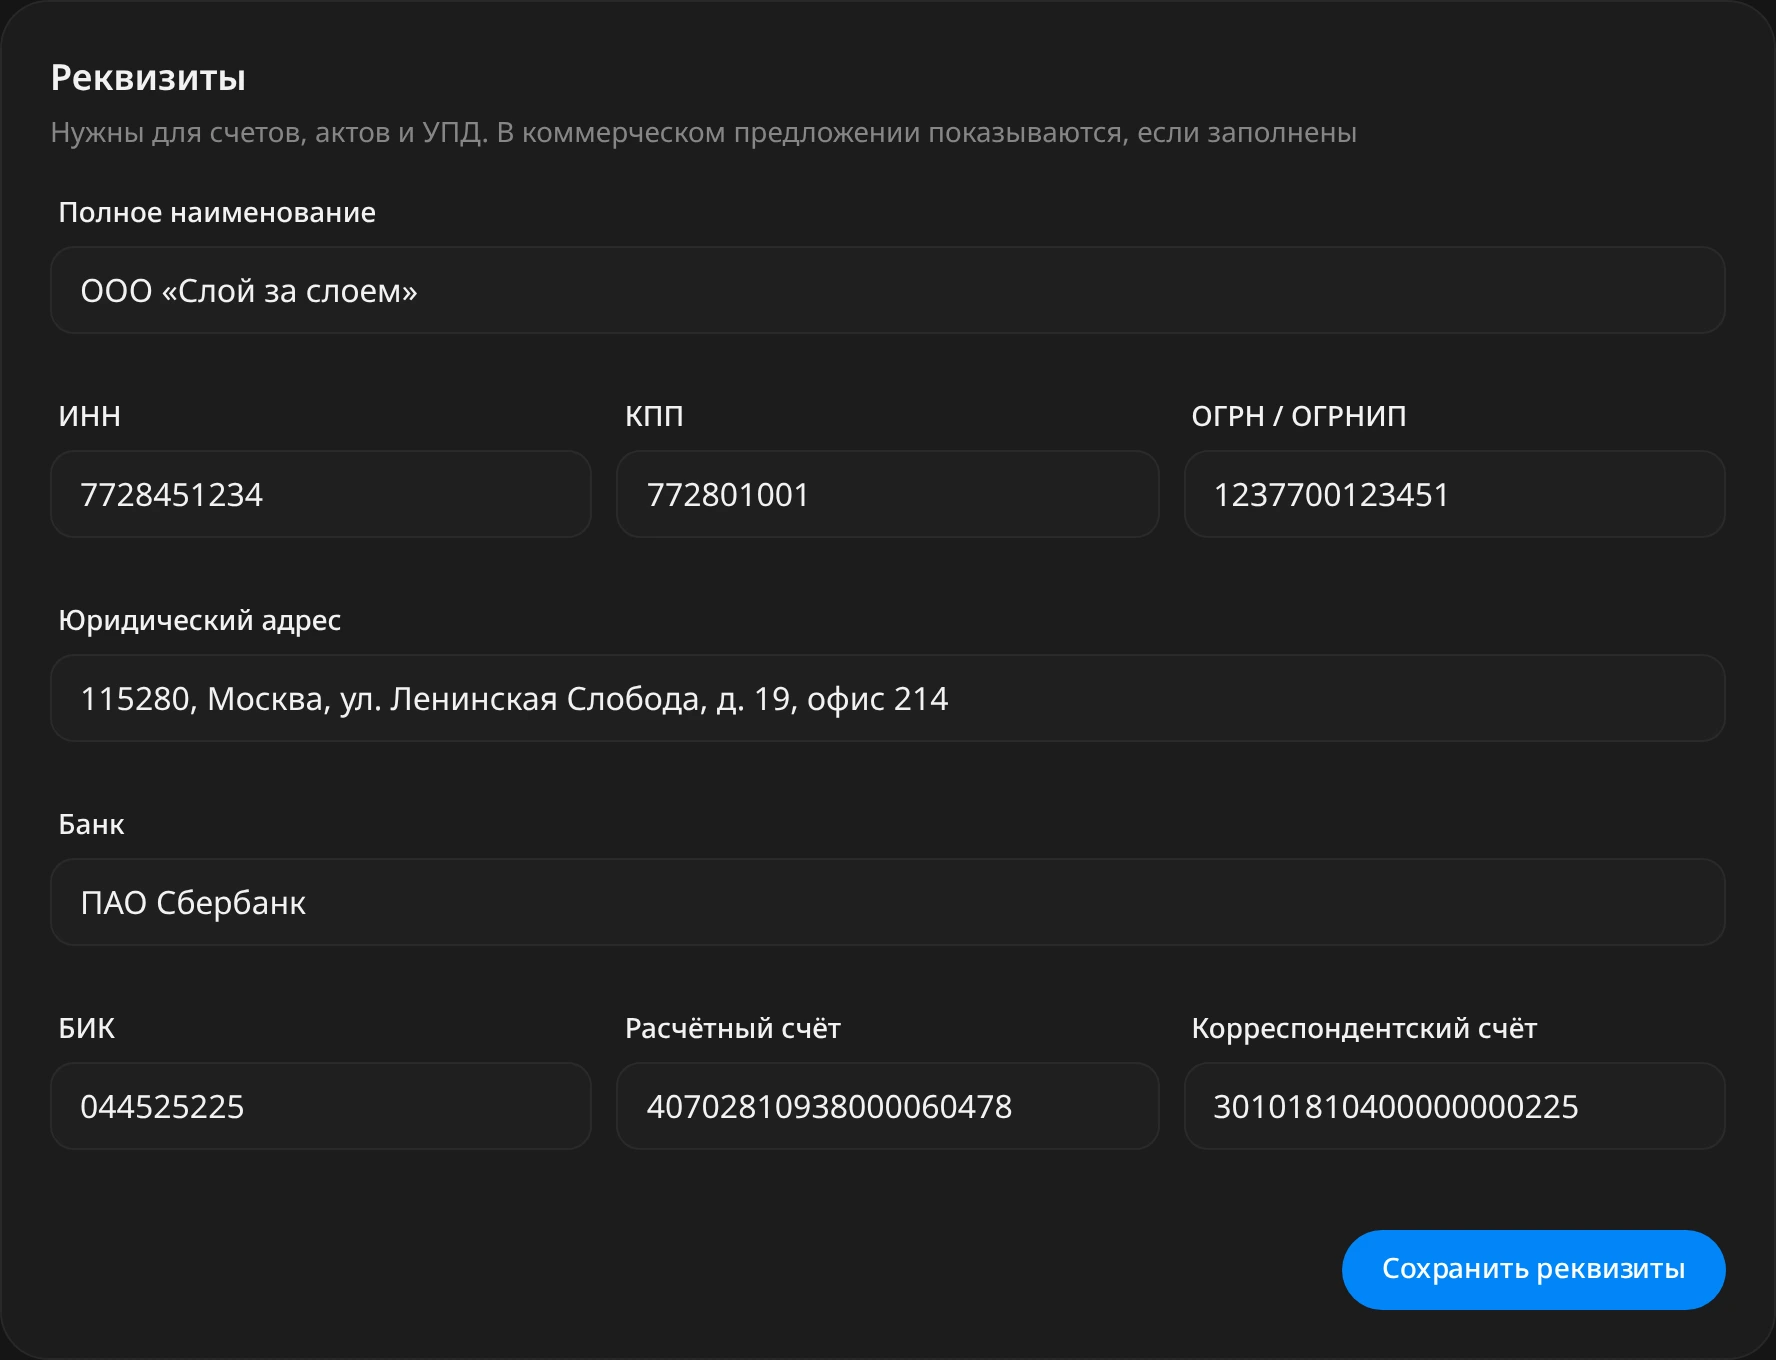Click the Банк label
Viewport: 1776px width, 1360px height.
coord(92,824)
